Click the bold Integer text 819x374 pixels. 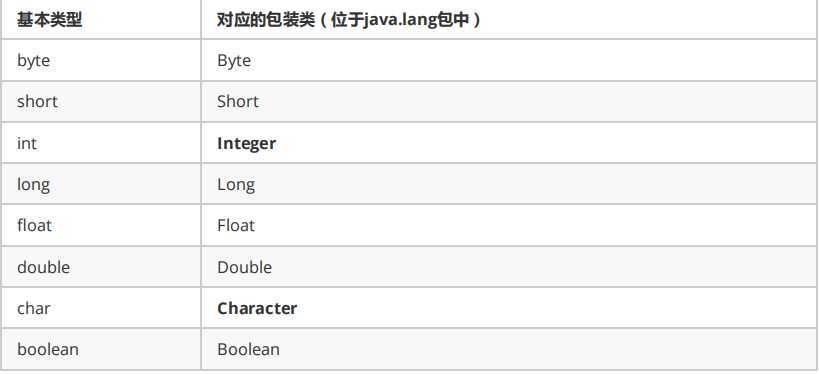pyautogui.click(x=247, y=144)
